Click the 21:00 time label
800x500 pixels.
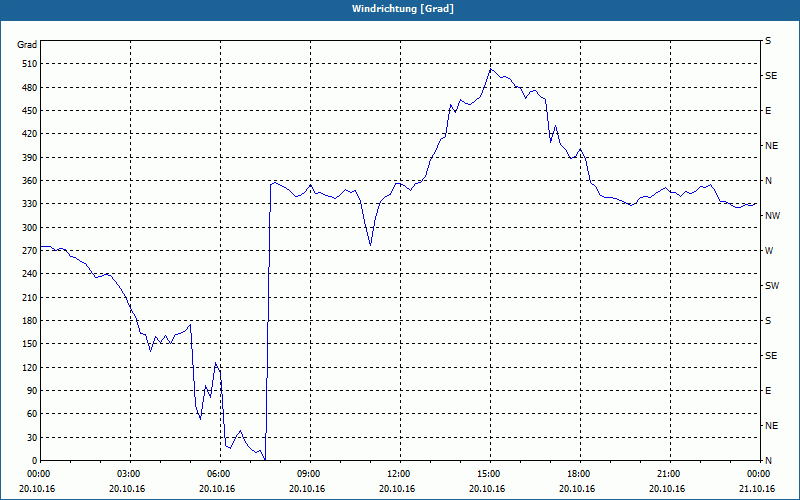pyautogui.click(x=667, y=474)
